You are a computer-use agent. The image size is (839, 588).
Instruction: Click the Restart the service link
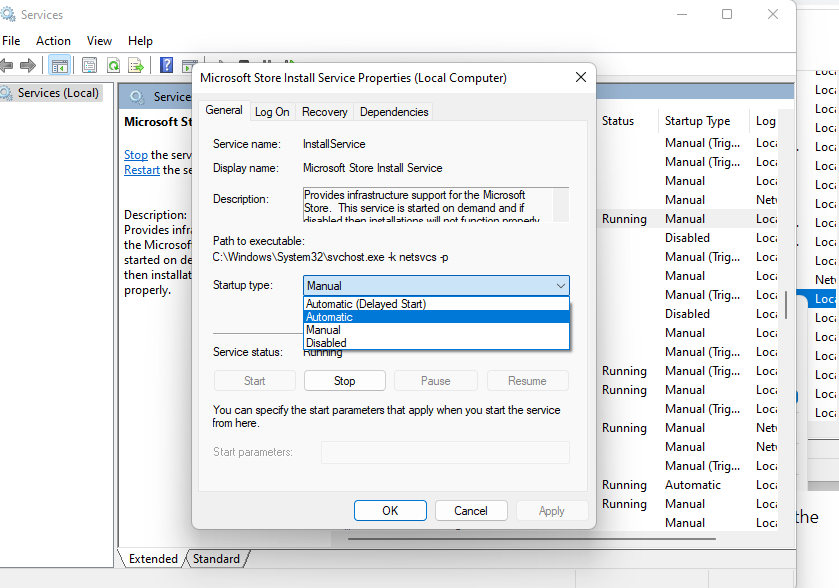coord(142,170)
